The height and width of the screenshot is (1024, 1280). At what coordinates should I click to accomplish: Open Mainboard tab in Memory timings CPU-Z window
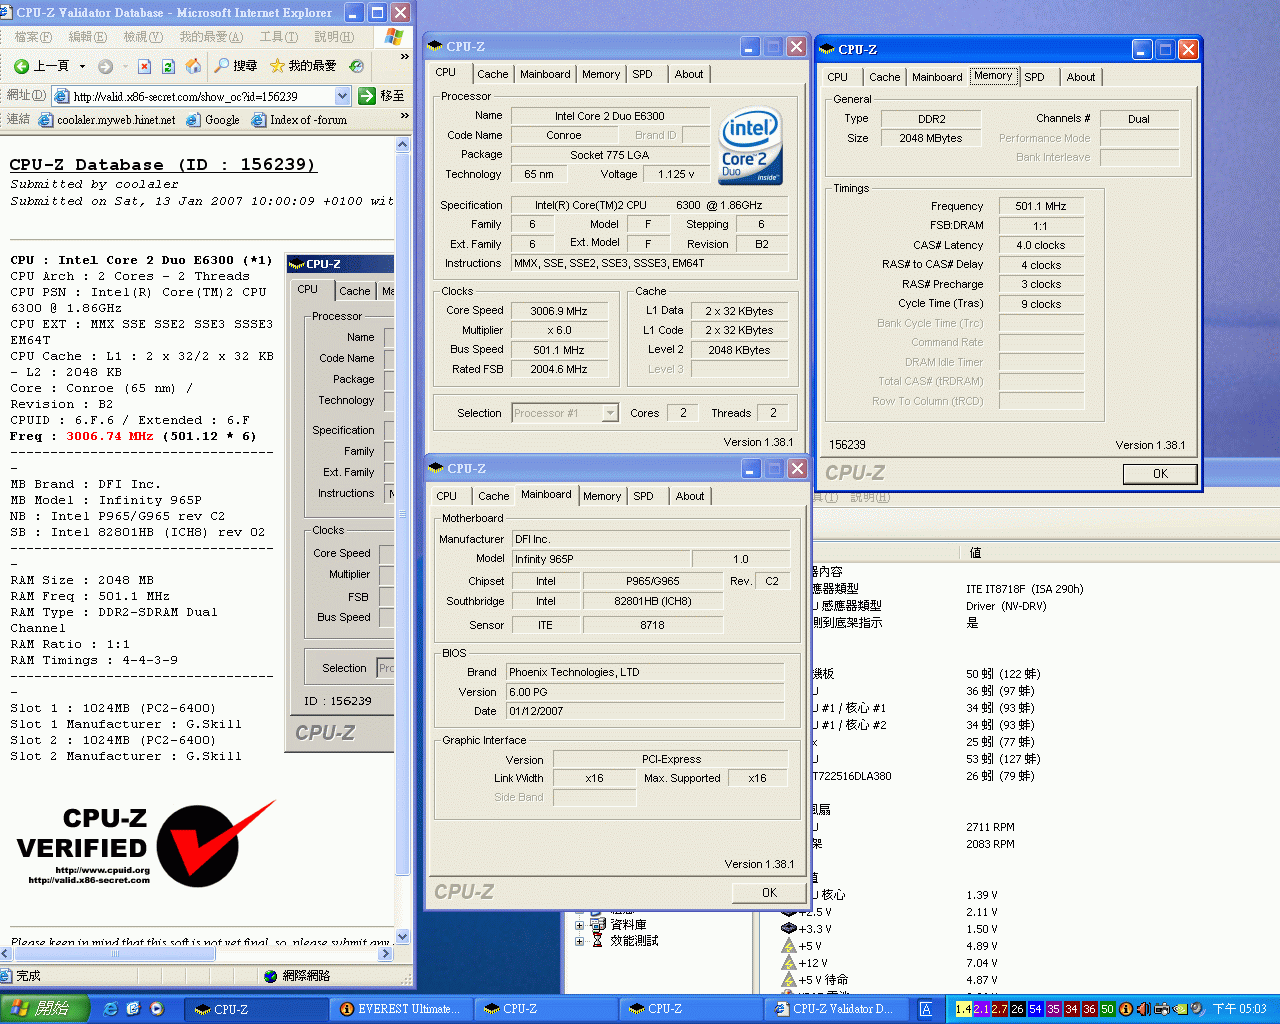click(937, 77)
